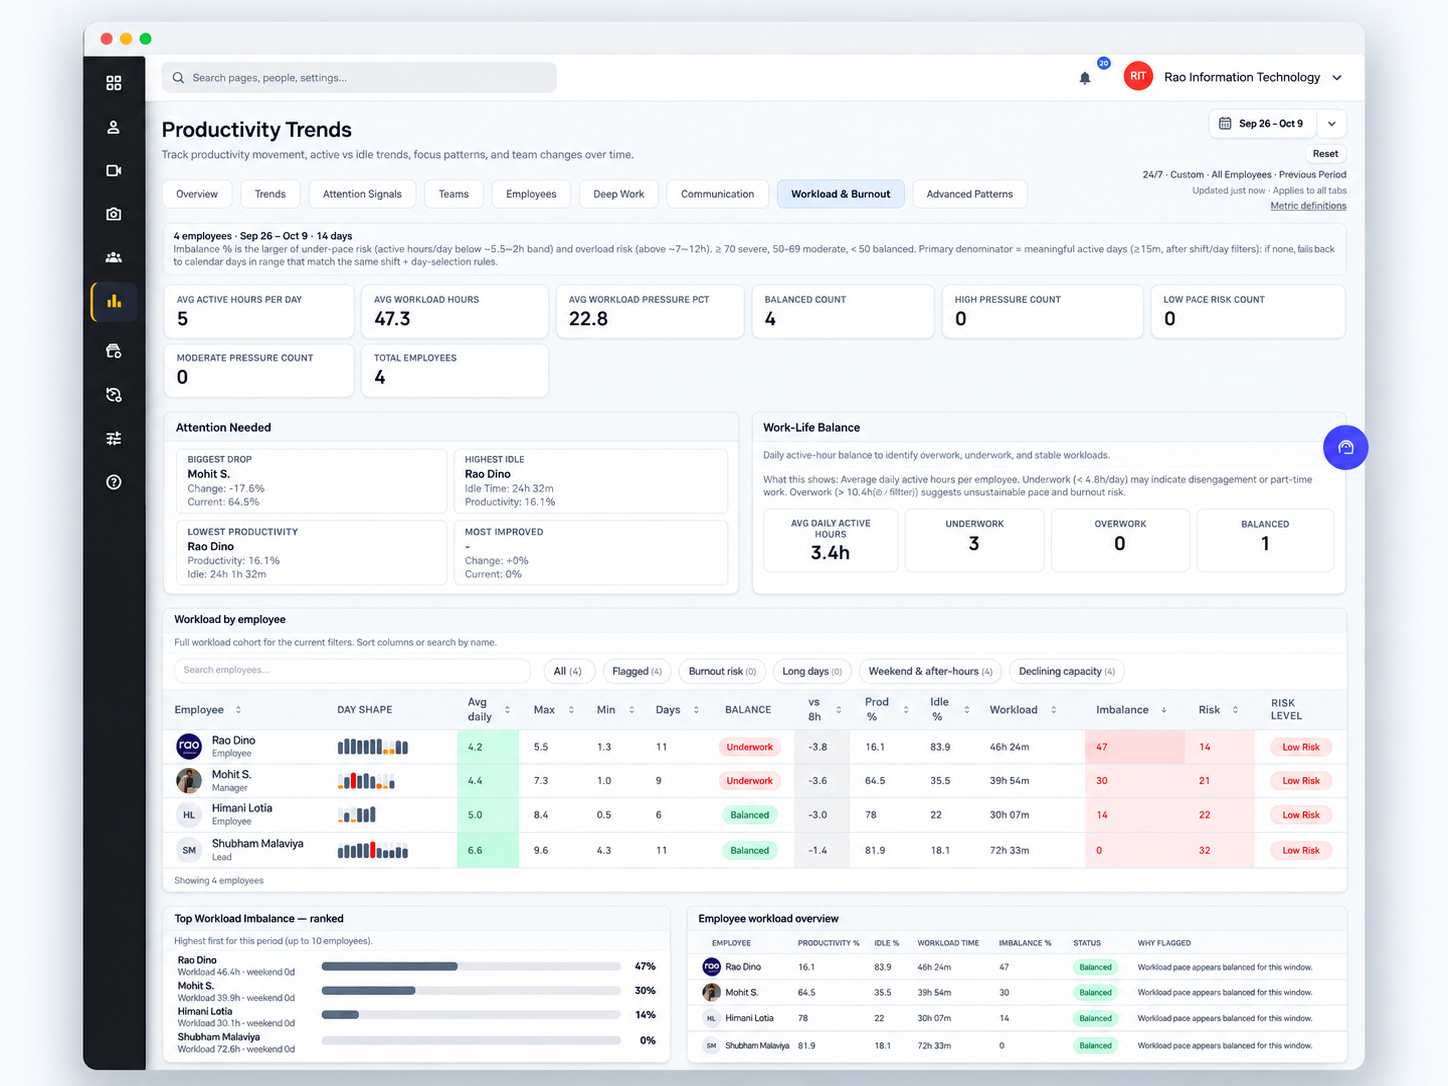The height and width of the screenshot is (1086, 1448).
Task: Toggle the Weekend & after-hours filter chip
Action: [930, 671]
